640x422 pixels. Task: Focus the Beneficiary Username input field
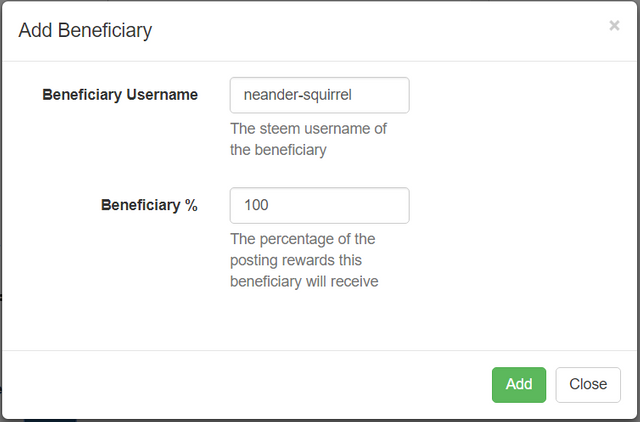[319, 96]
